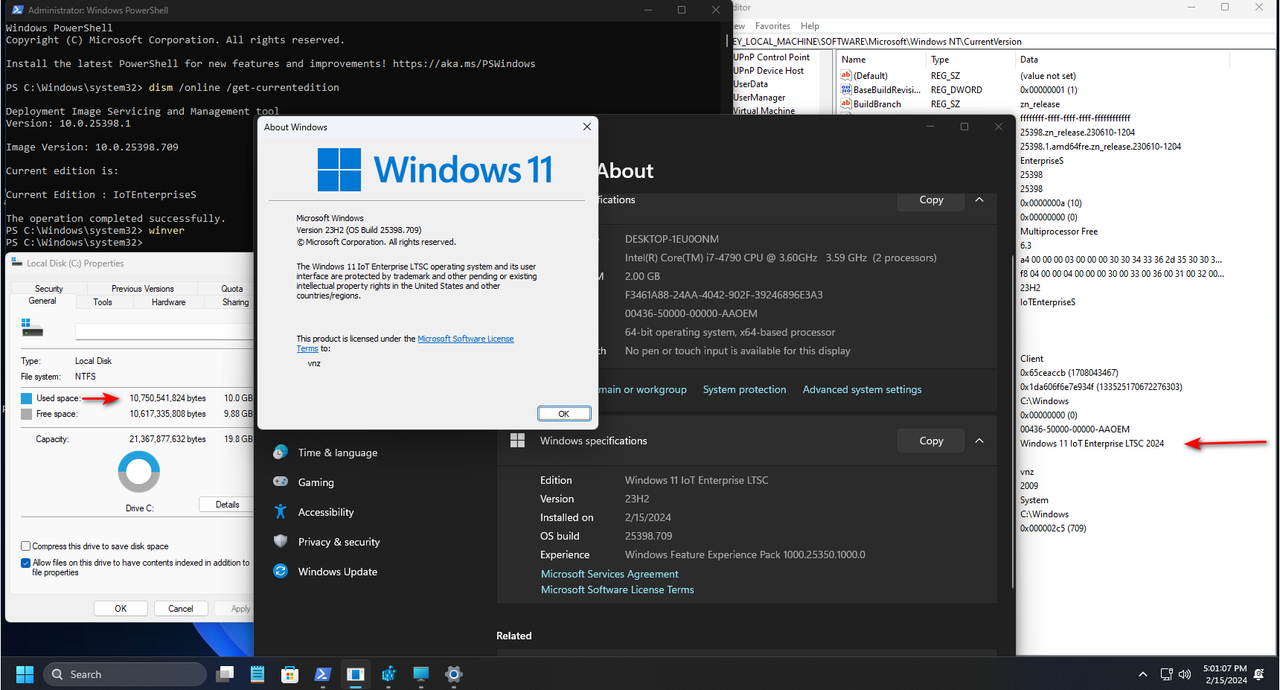
Task: Click the active winver taskbar icon
Action: [x=356, y=674]
